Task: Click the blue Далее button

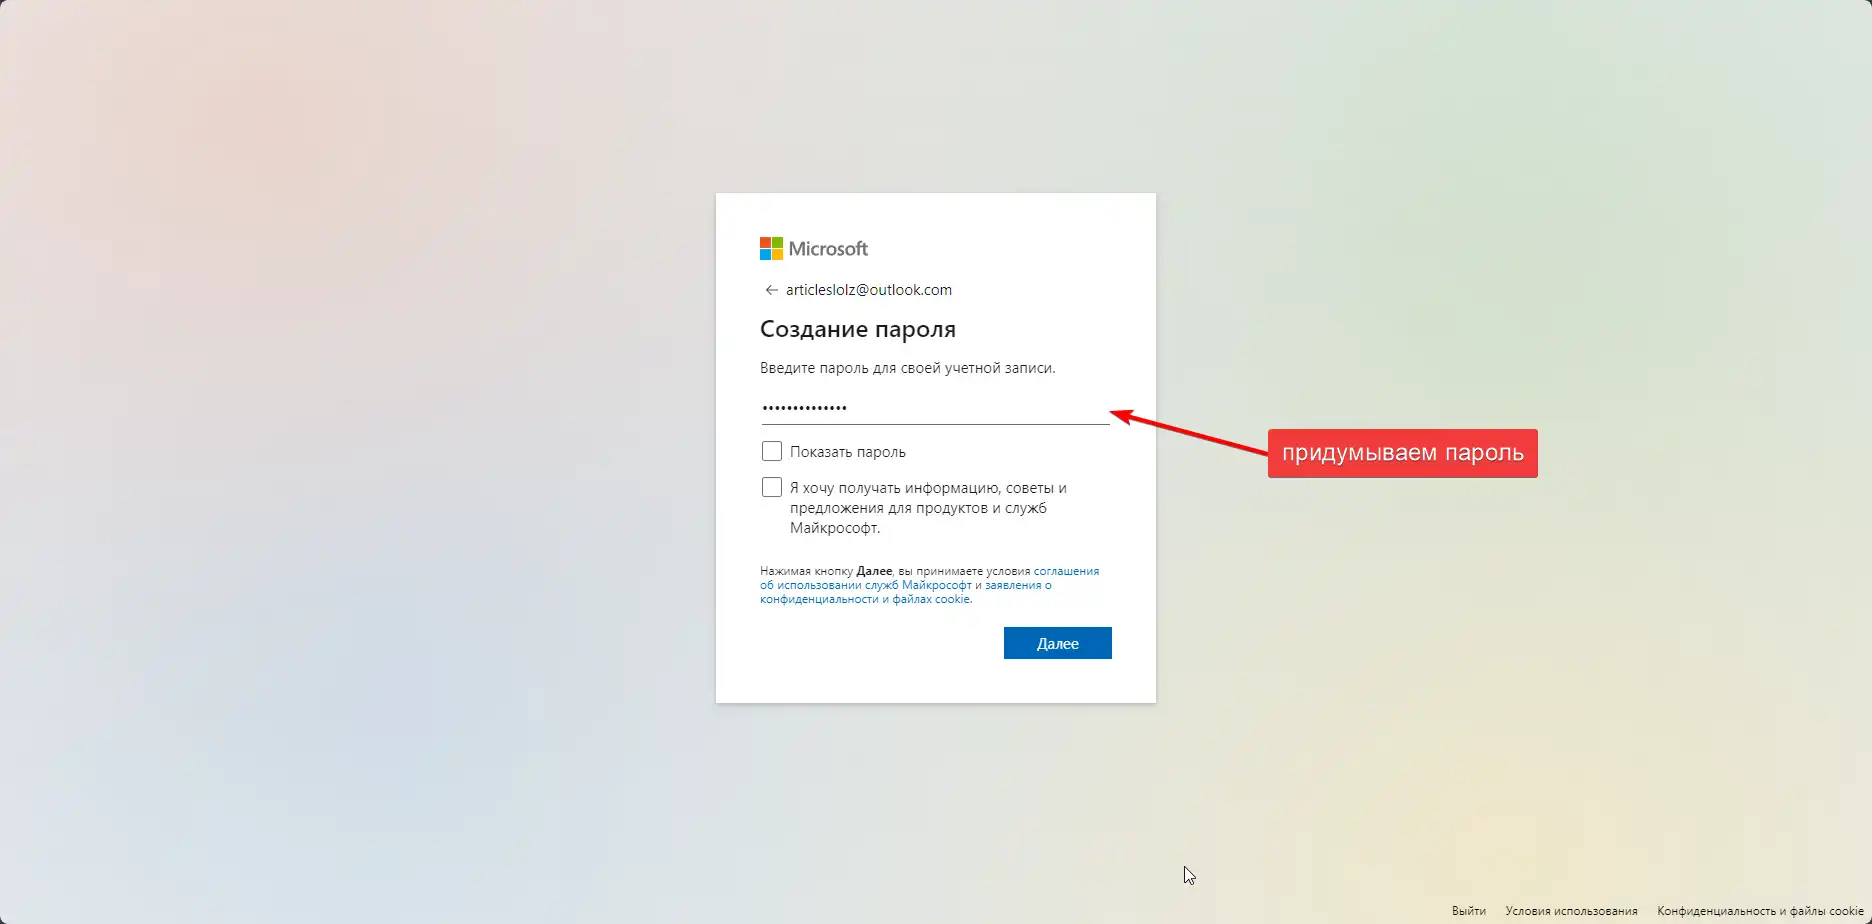Action: 1058,643
